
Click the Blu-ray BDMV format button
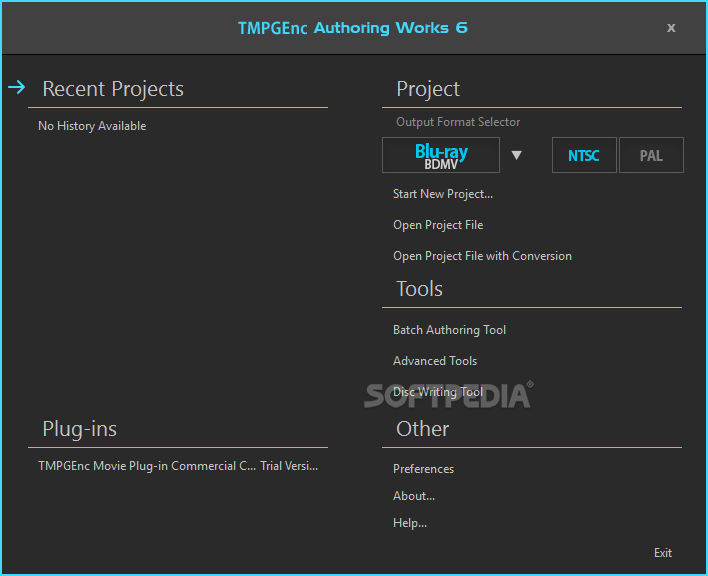point(441,155)
